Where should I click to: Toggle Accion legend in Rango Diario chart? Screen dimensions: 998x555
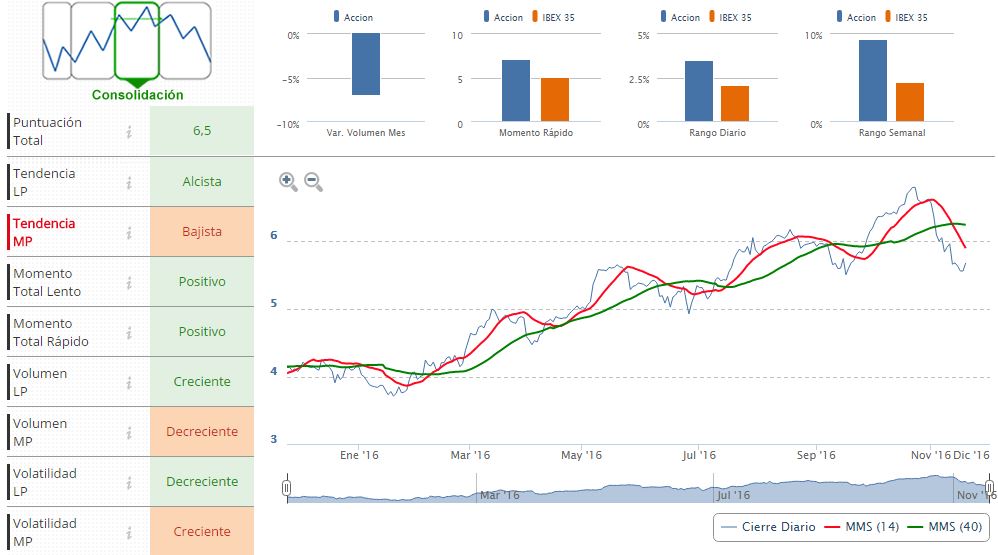680,17
